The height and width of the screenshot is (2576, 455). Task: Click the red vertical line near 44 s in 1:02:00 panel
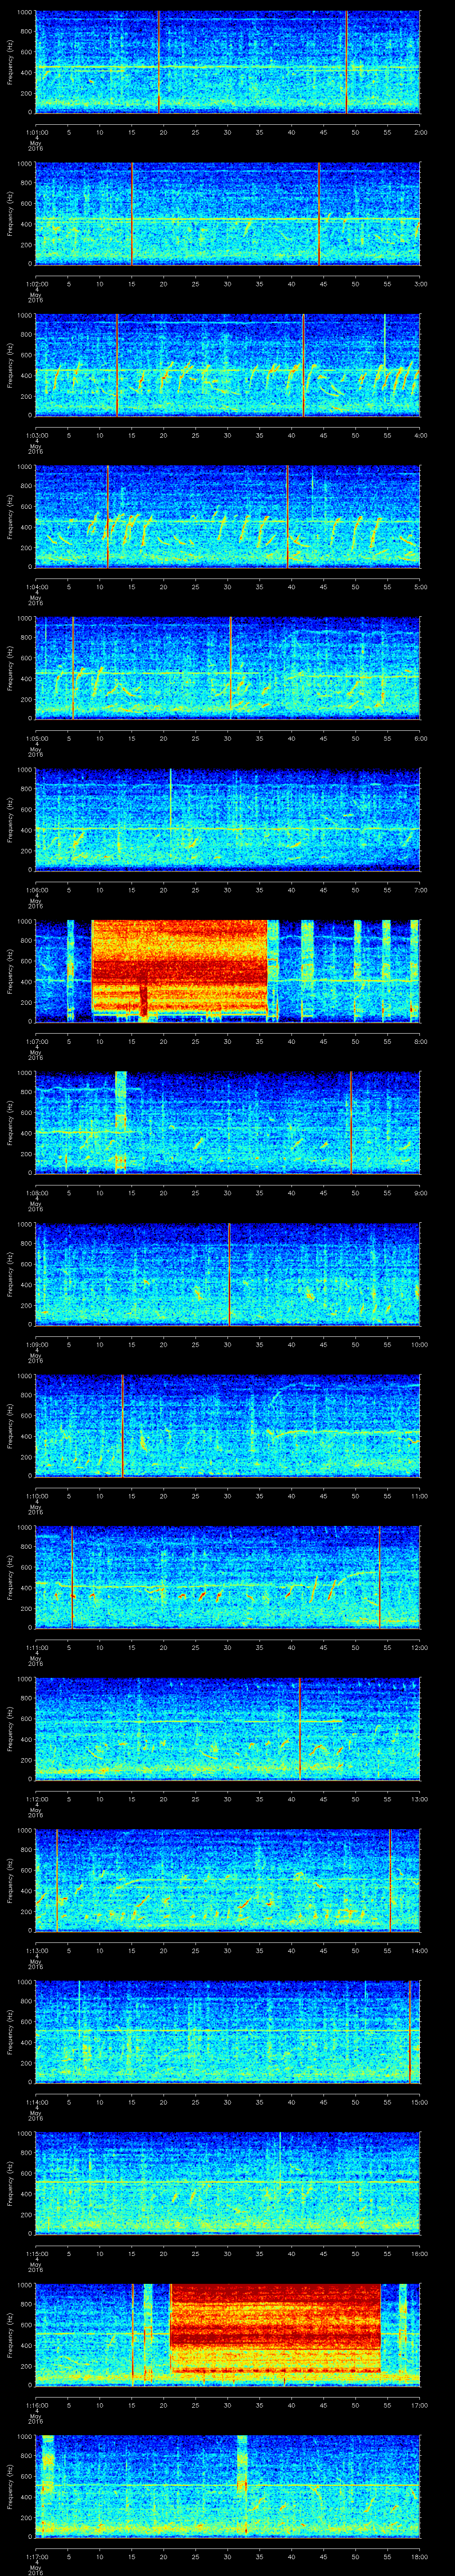[x=319, y=214]
